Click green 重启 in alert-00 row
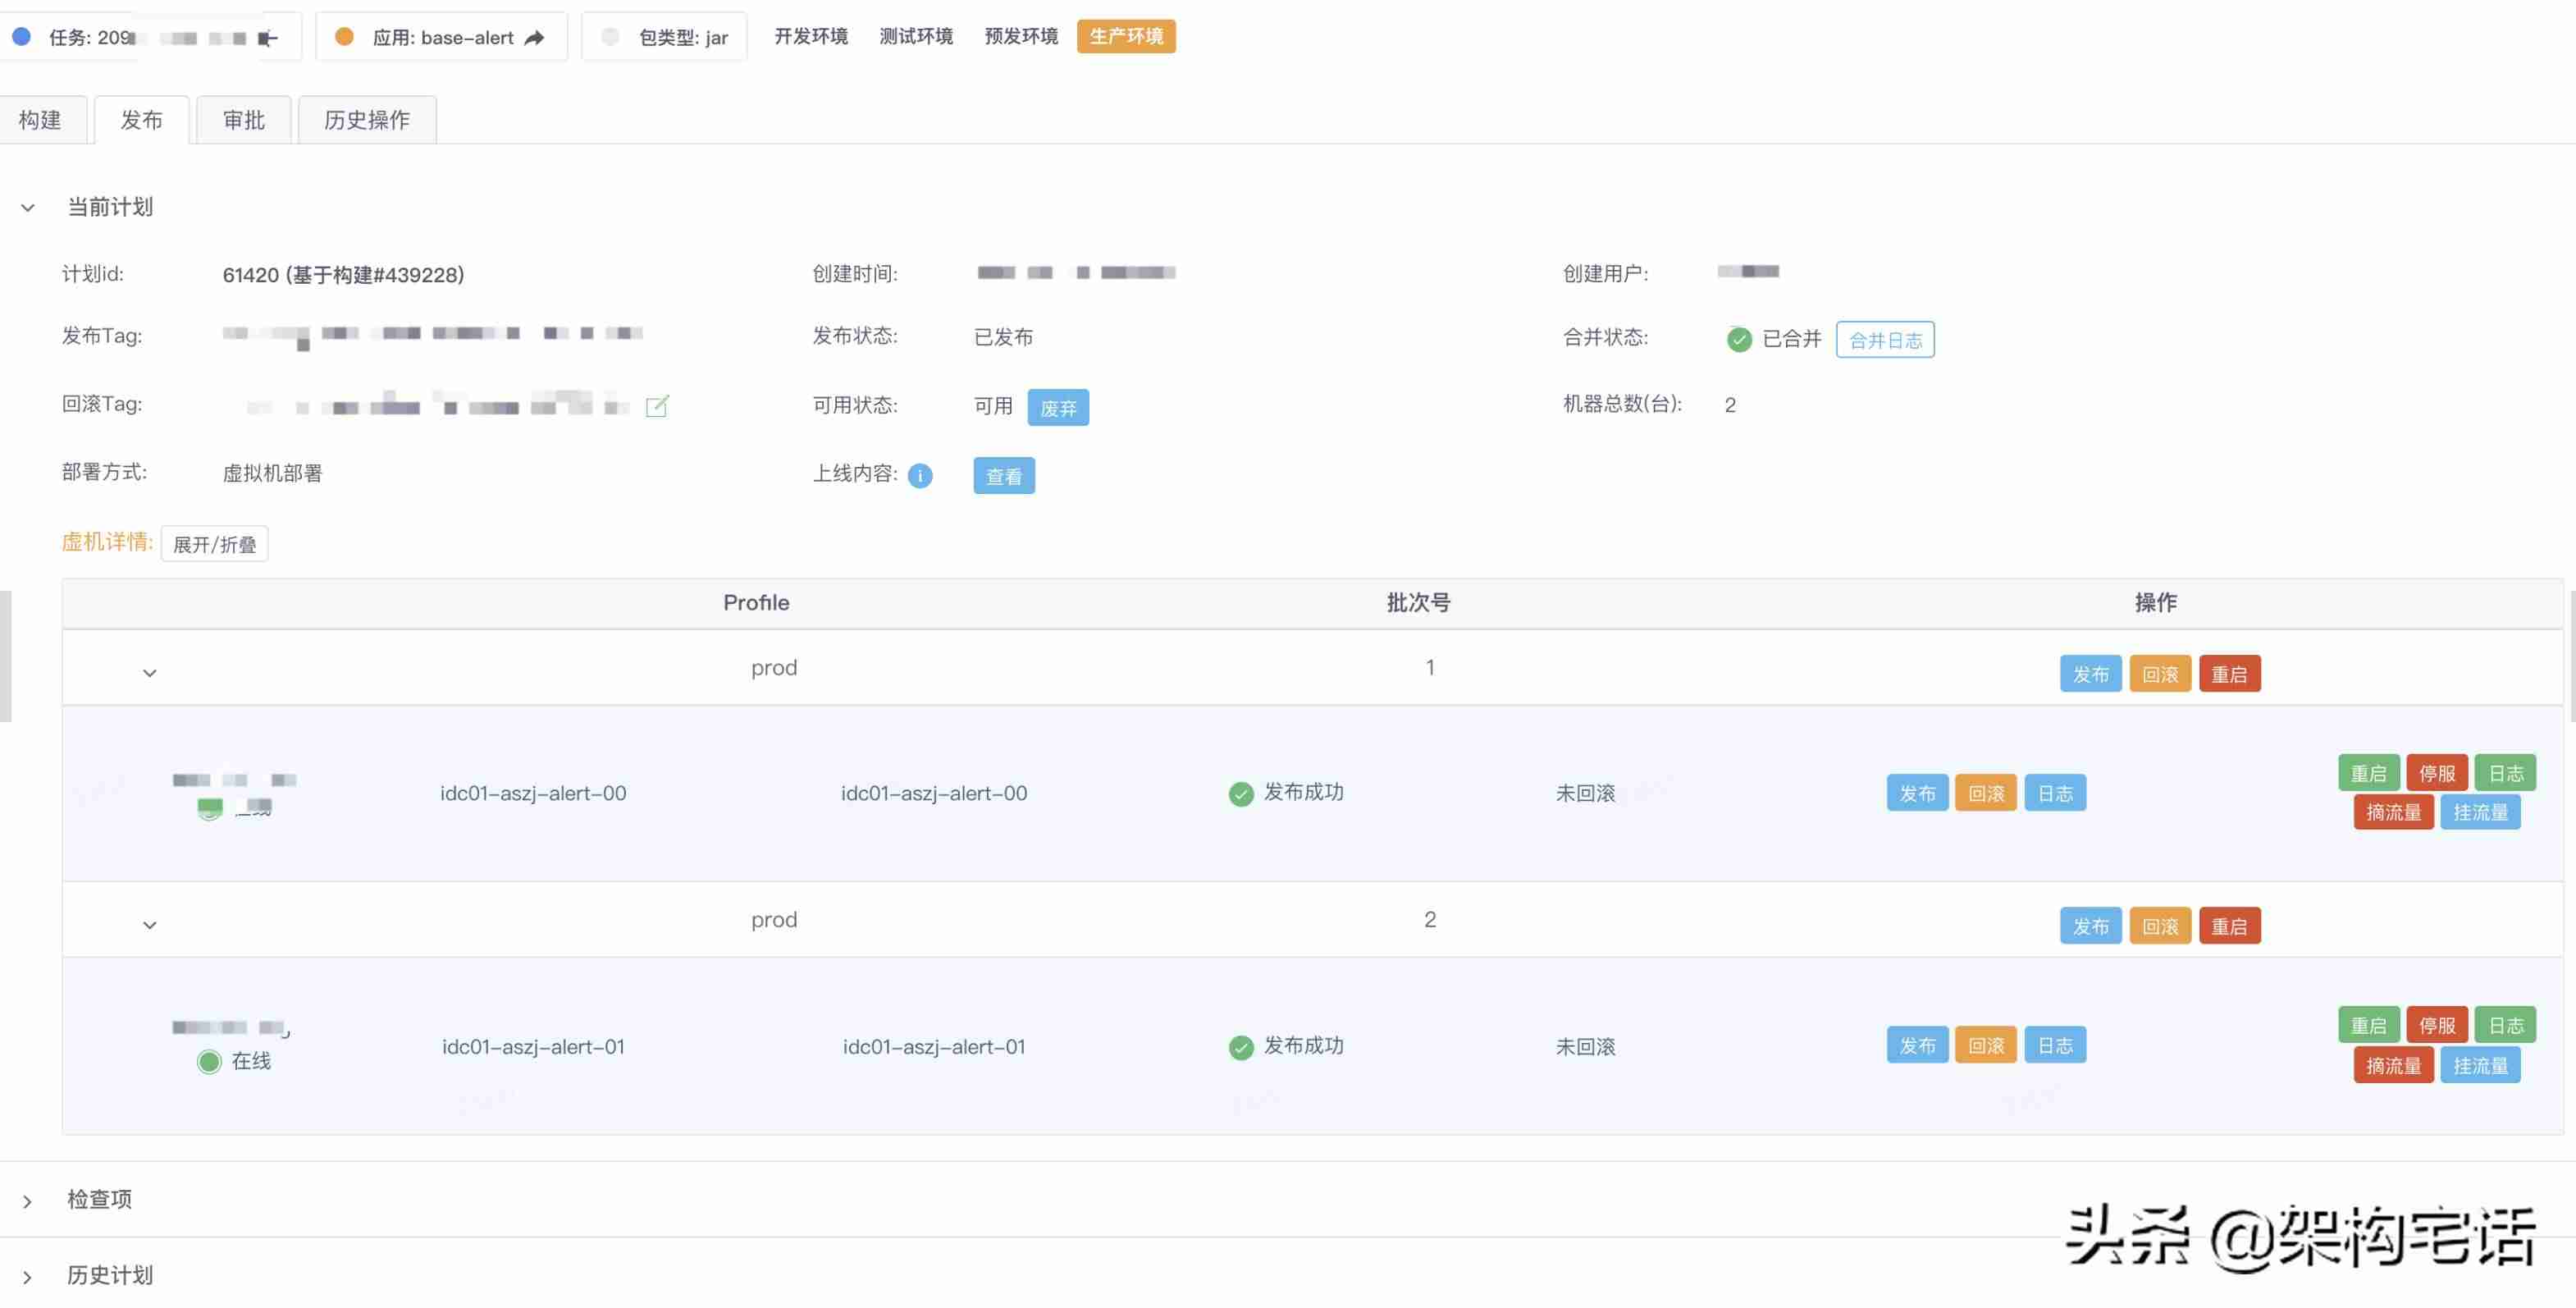This screenshot has width=2576, height=1308. [2368, 773]
